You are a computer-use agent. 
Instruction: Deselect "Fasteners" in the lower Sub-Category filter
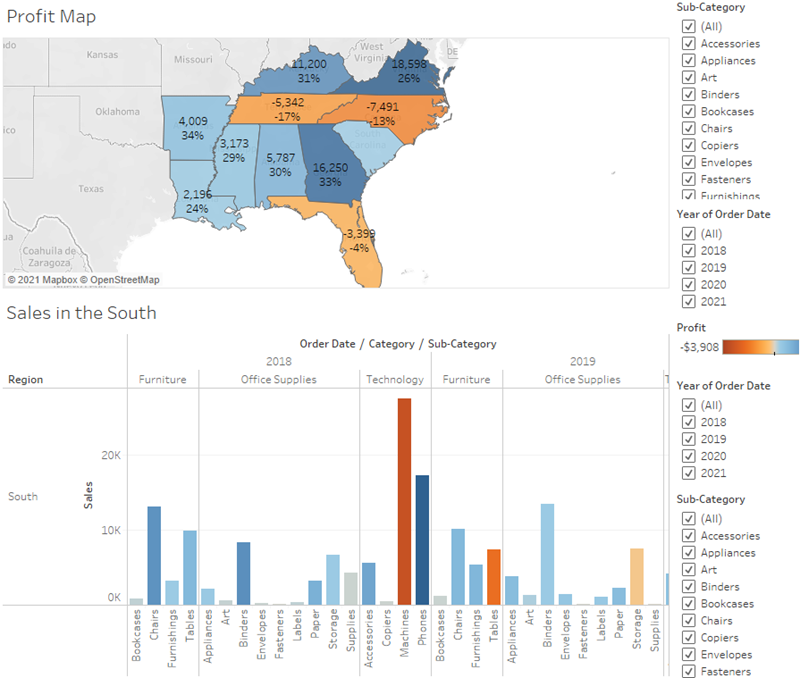click(689, 672)
